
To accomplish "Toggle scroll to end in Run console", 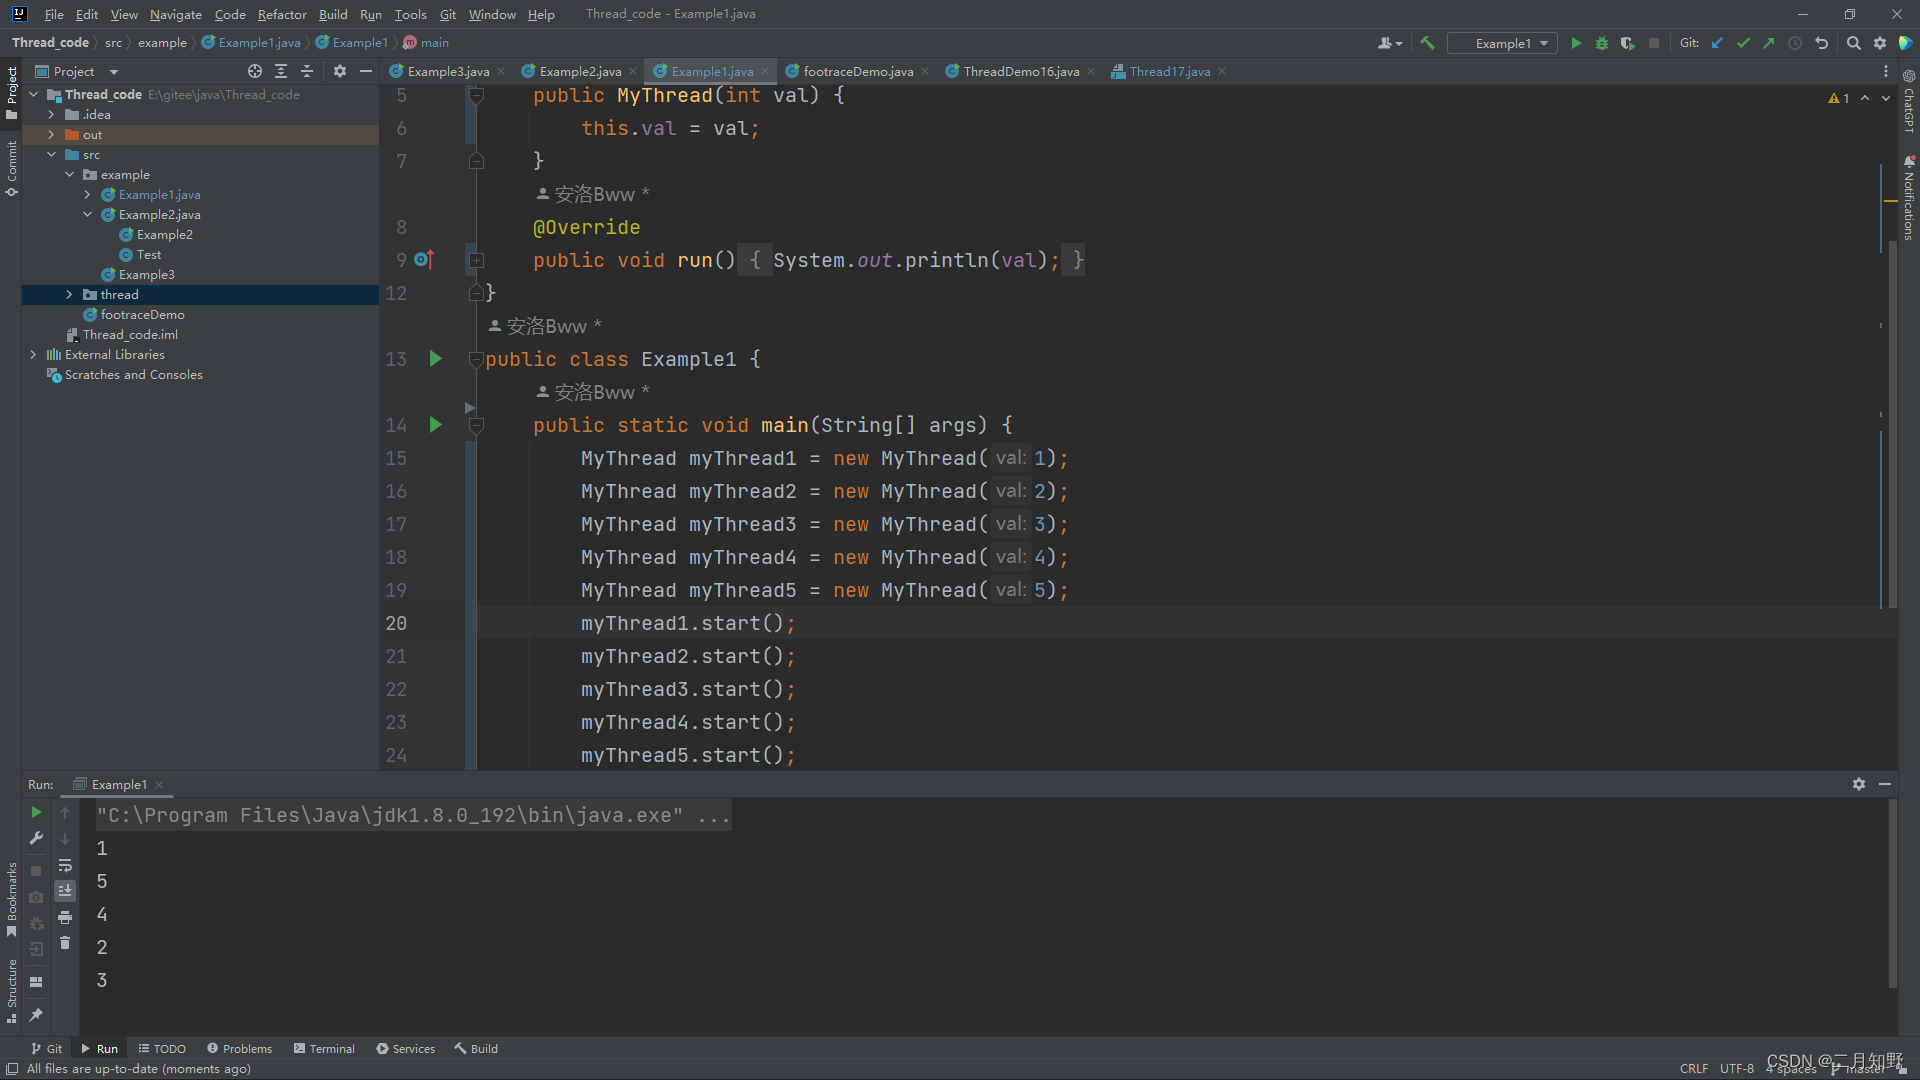I will [x=65, y=890].
